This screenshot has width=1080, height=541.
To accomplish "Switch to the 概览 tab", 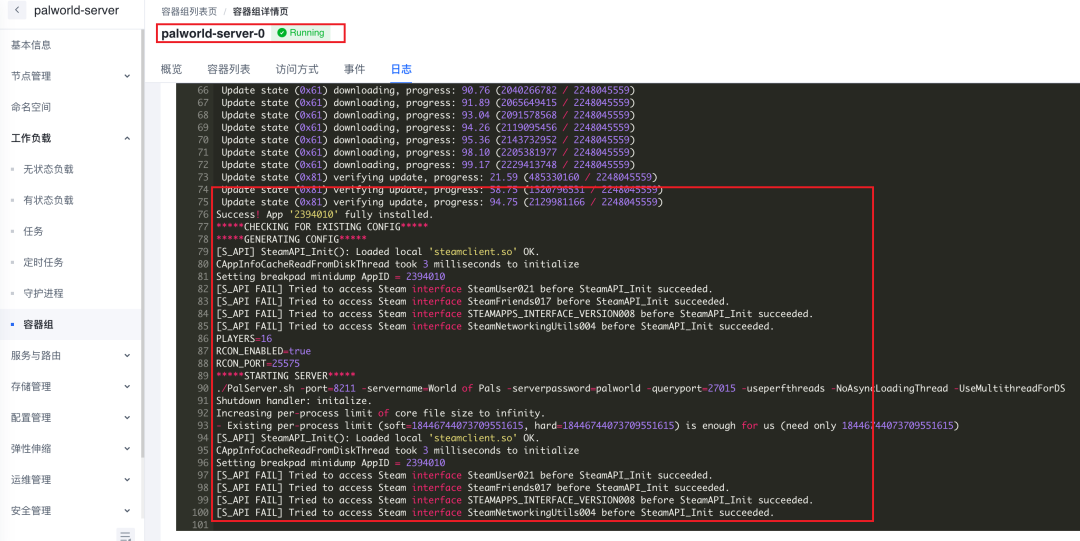I will click(x=171, y=69).
